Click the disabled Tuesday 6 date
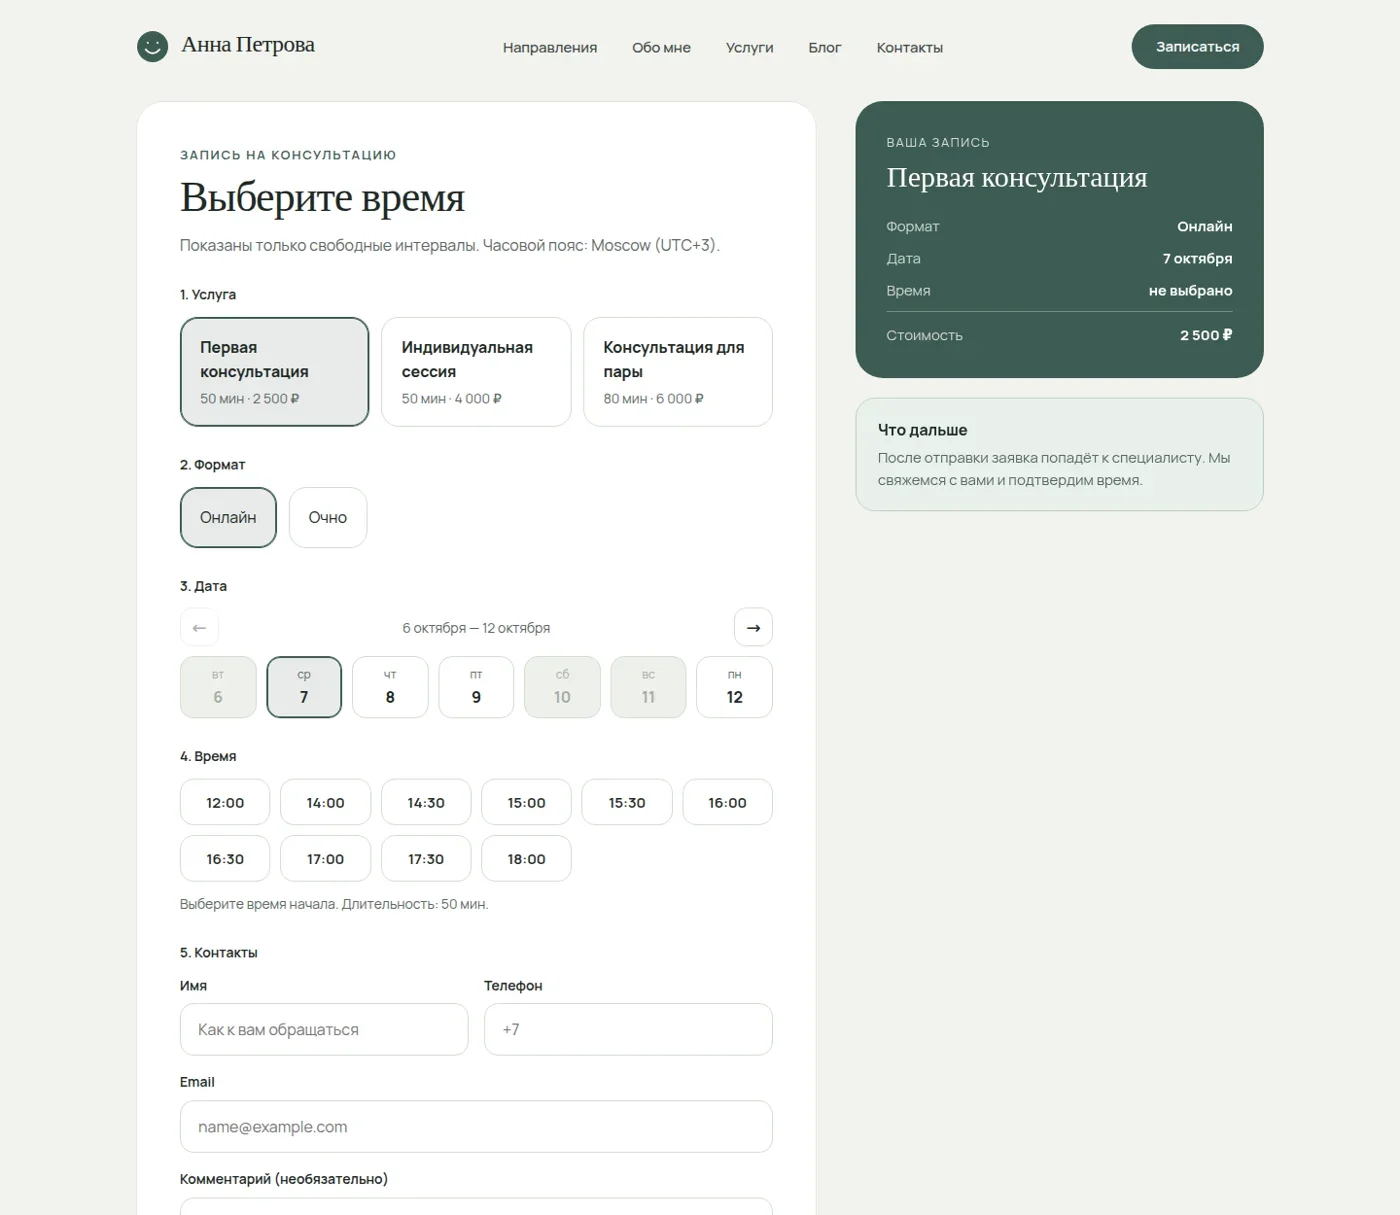The height and width of the screenshot is (1215, 1400). (x=218, y=687)
